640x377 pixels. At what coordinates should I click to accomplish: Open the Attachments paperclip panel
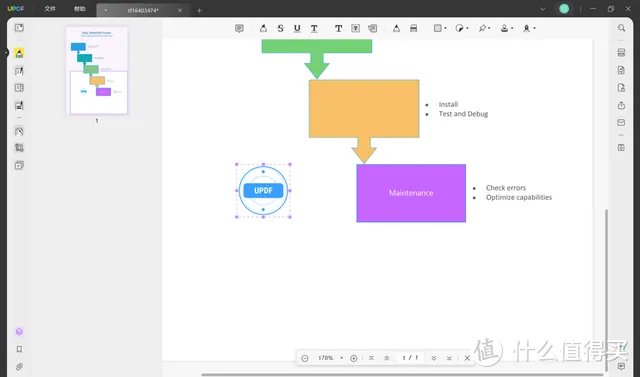[x=19, y=367]
